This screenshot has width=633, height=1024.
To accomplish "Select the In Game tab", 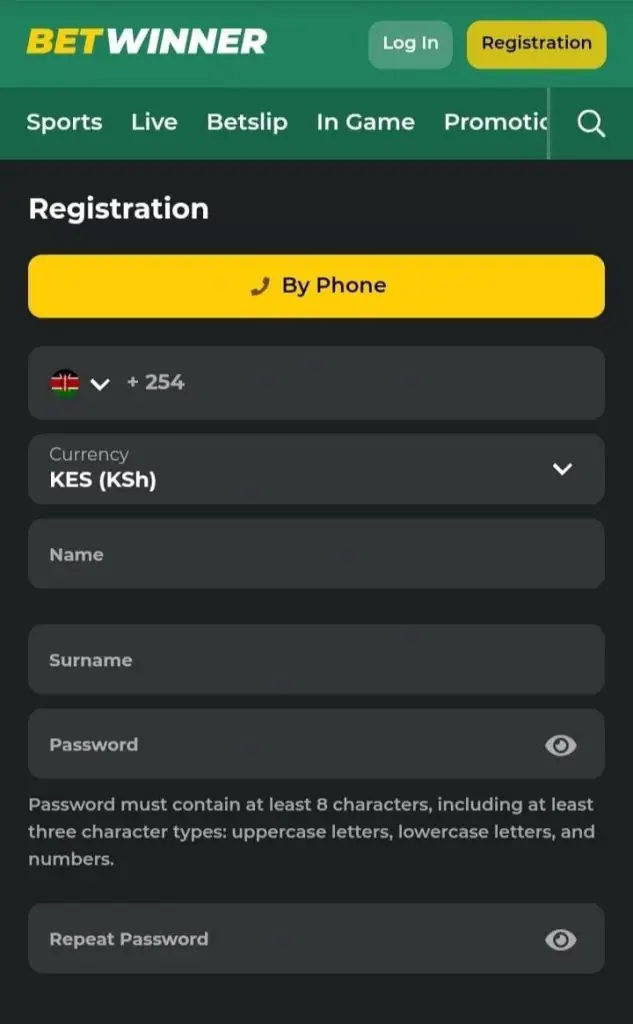I will [x=365, y=122].
